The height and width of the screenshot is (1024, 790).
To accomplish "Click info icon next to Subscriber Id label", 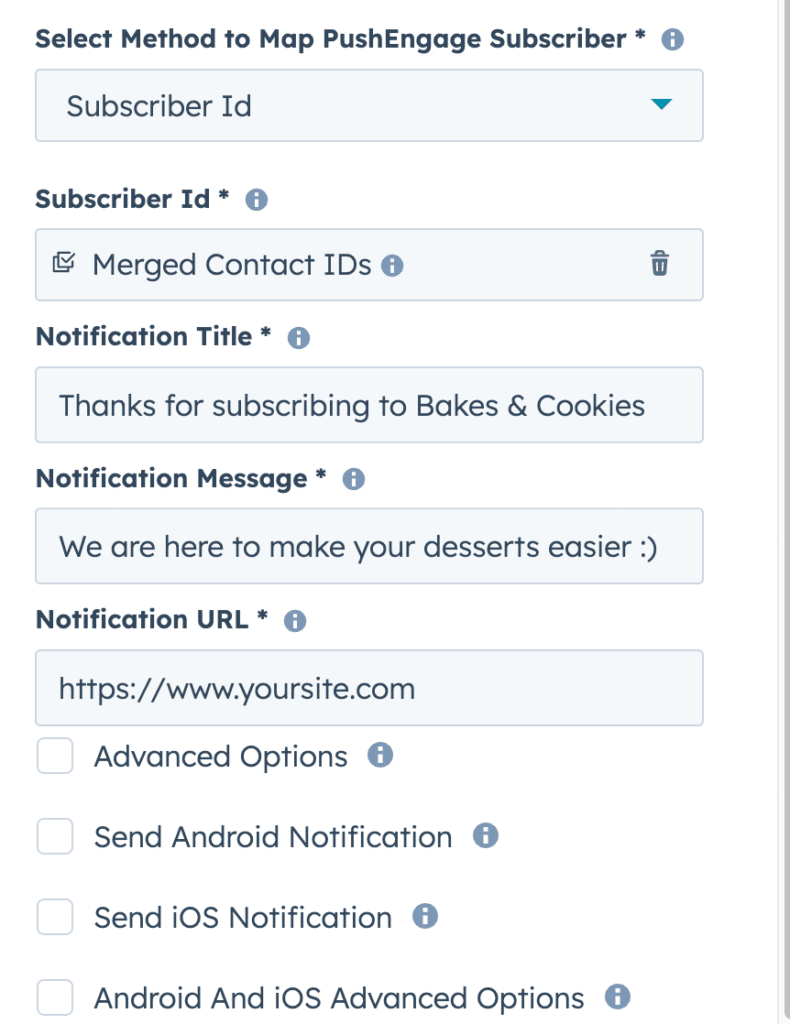I will click(x=257, y=199).
